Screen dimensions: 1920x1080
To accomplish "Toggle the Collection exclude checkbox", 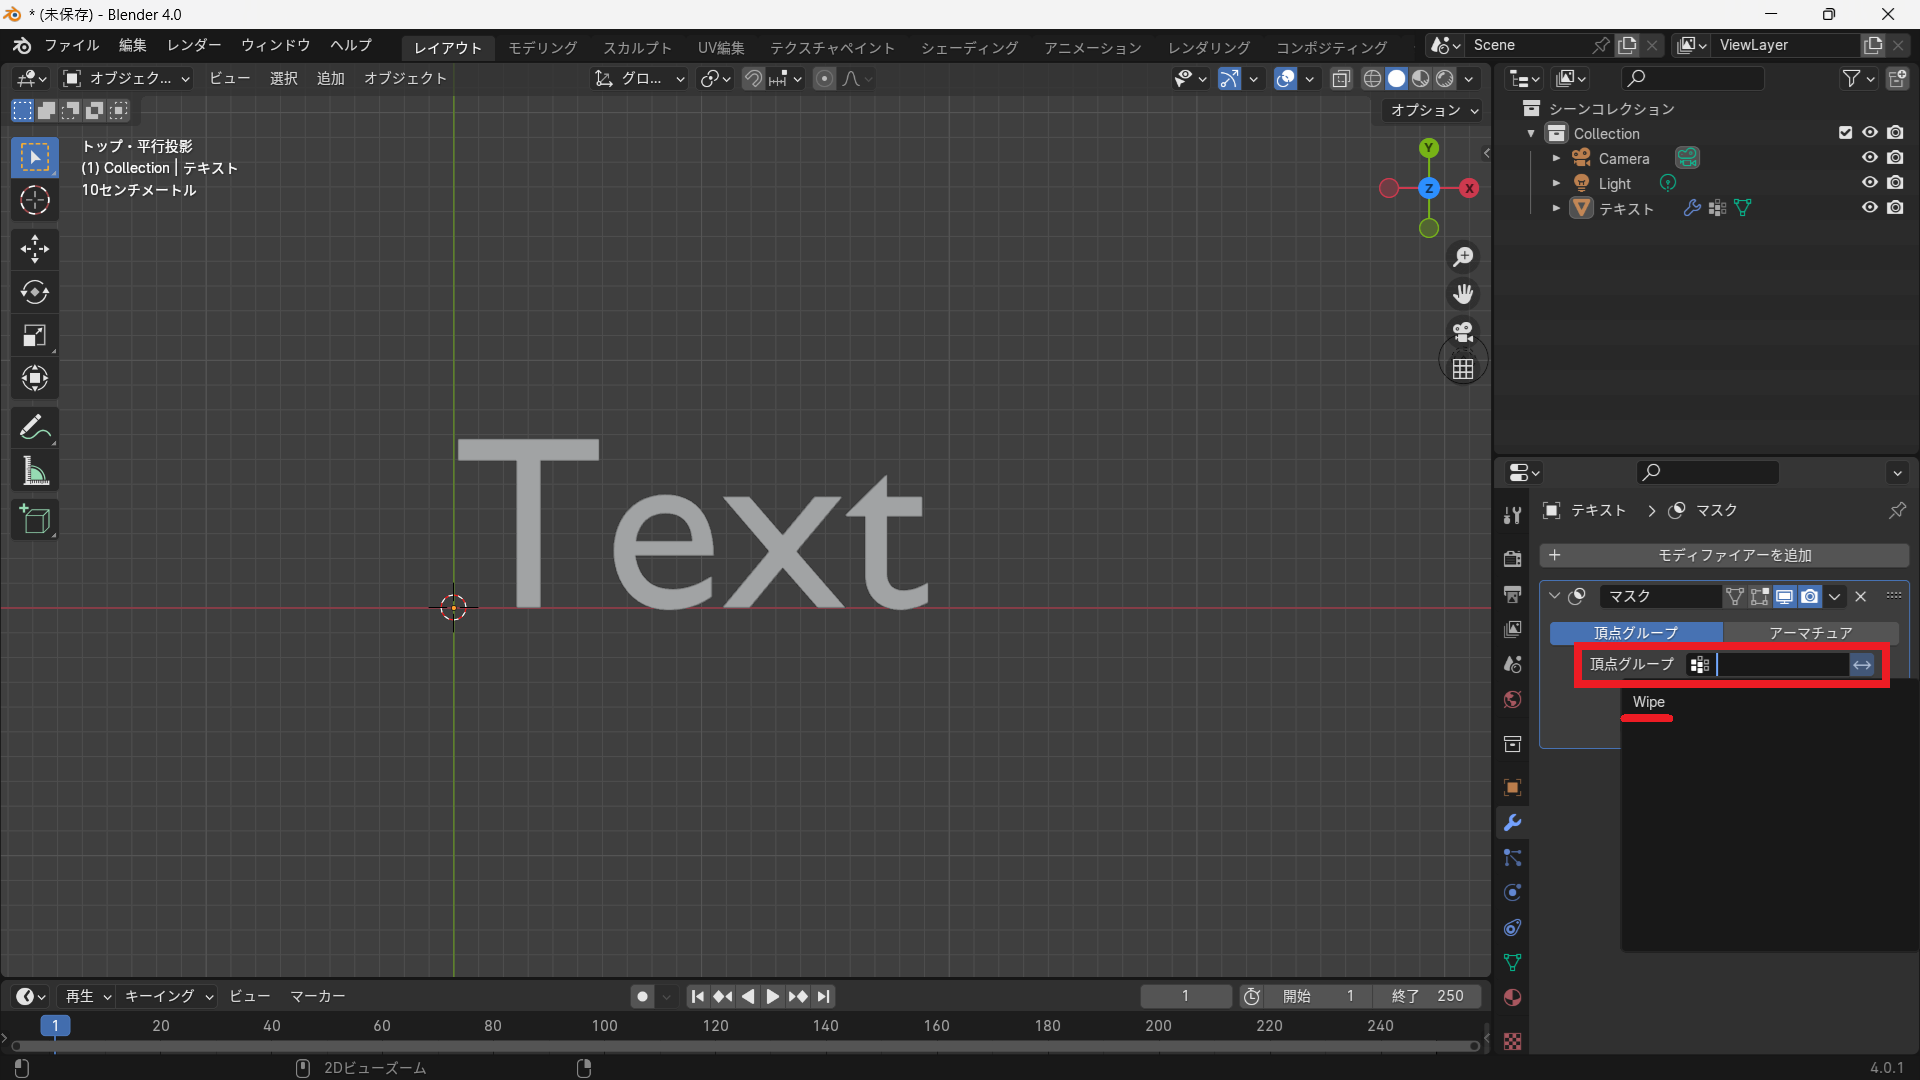I will tap(1845, 133).
